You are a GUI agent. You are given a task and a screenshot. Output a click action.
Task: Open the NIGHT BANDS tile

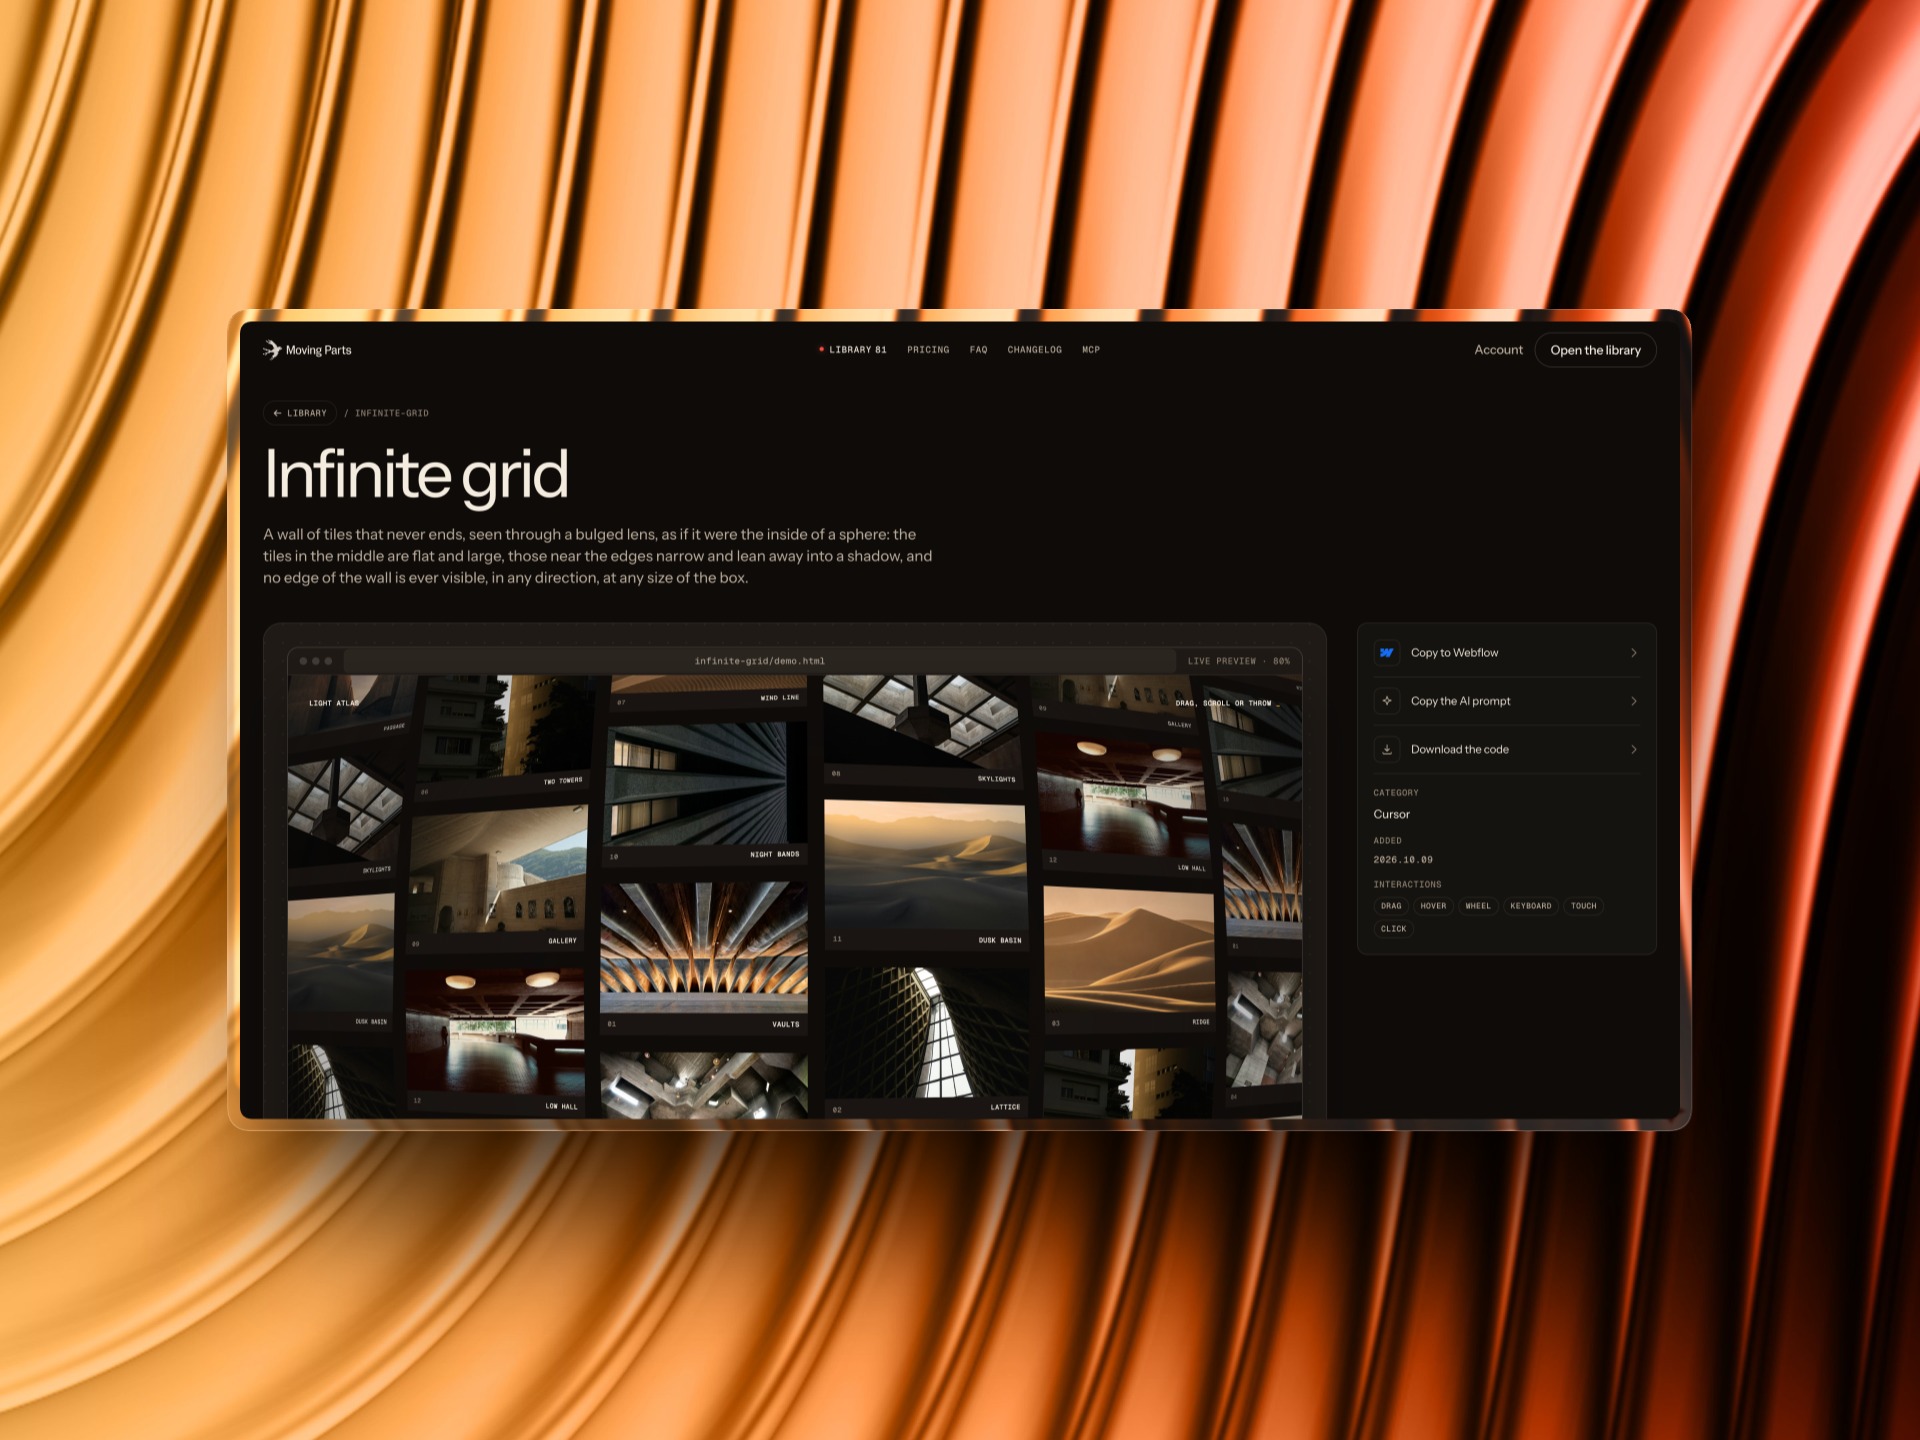(x=705, y=795)
